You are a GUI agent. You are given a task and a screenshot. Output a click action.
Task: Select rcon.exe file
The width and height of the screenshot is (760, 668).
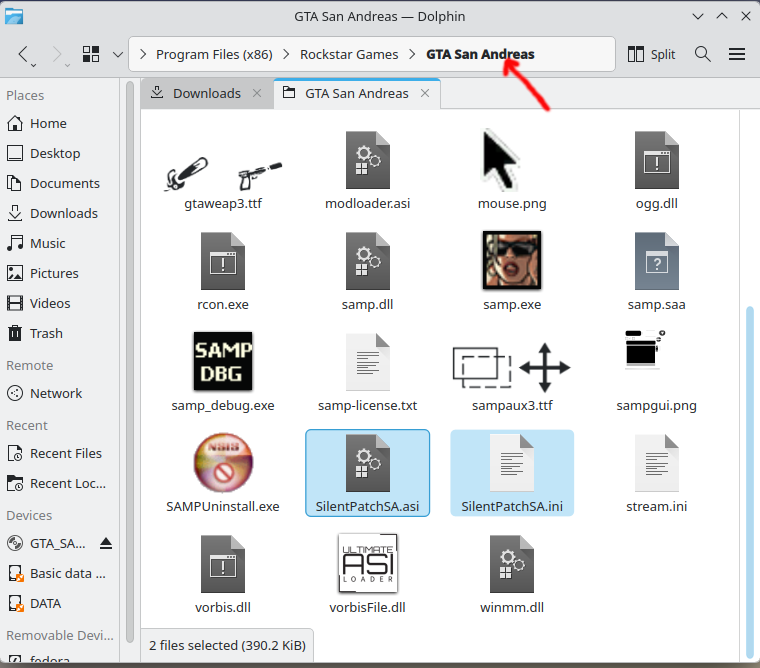pos(223,271)
